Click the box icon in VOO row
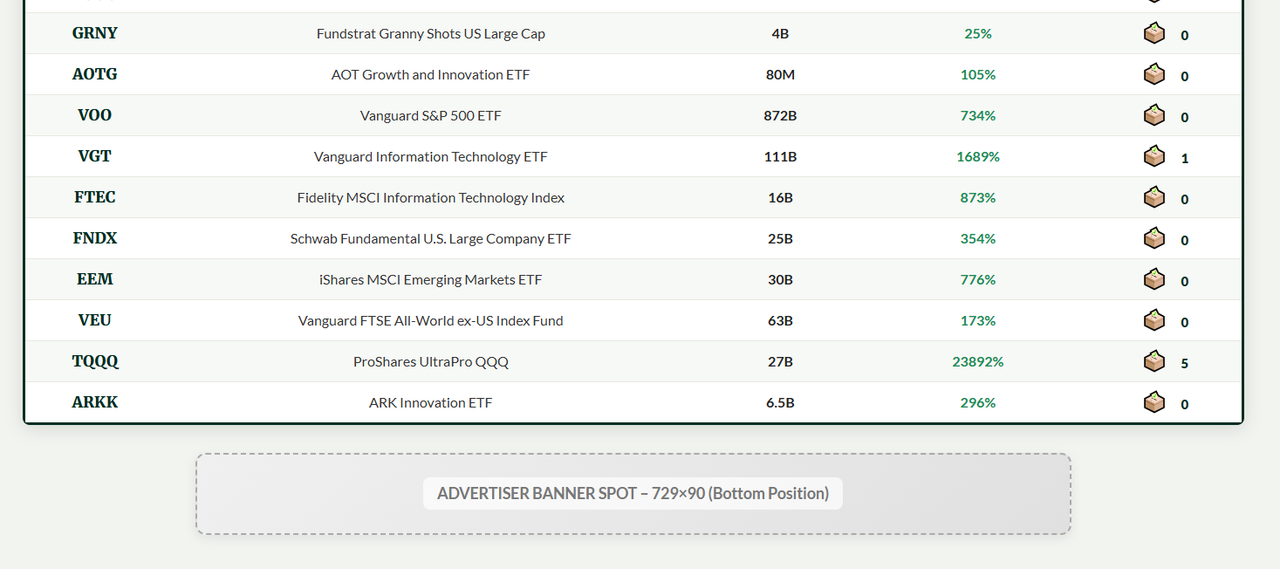 point(1154,115)
